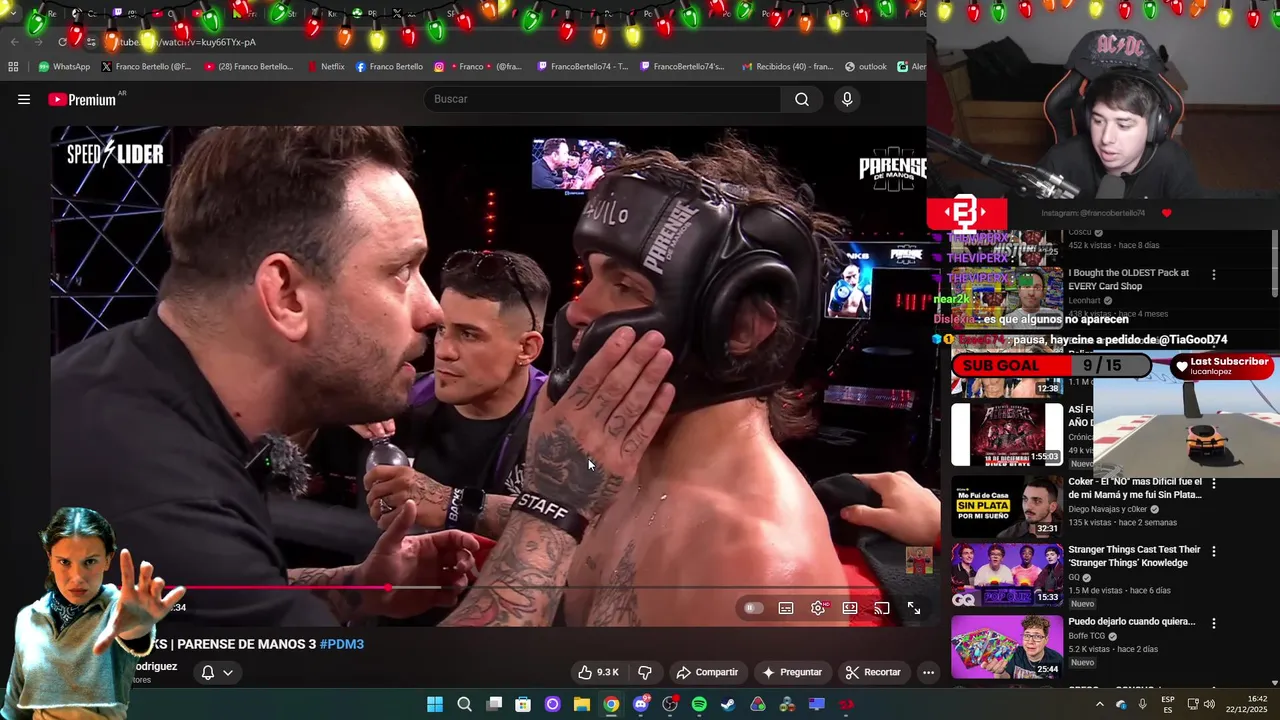Click the magnifier search button
This screenshot has height=720, width=1280.
point(802,99)
